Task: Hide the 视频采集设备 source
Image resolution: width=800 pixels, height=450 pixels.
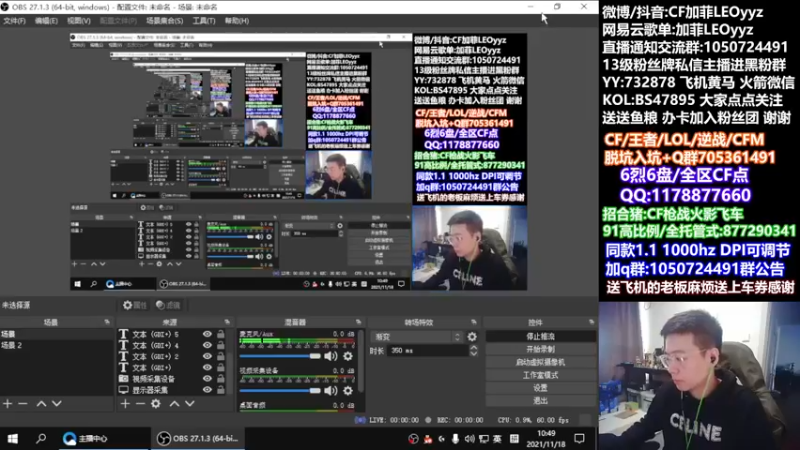Action: (x=207, y=379)
